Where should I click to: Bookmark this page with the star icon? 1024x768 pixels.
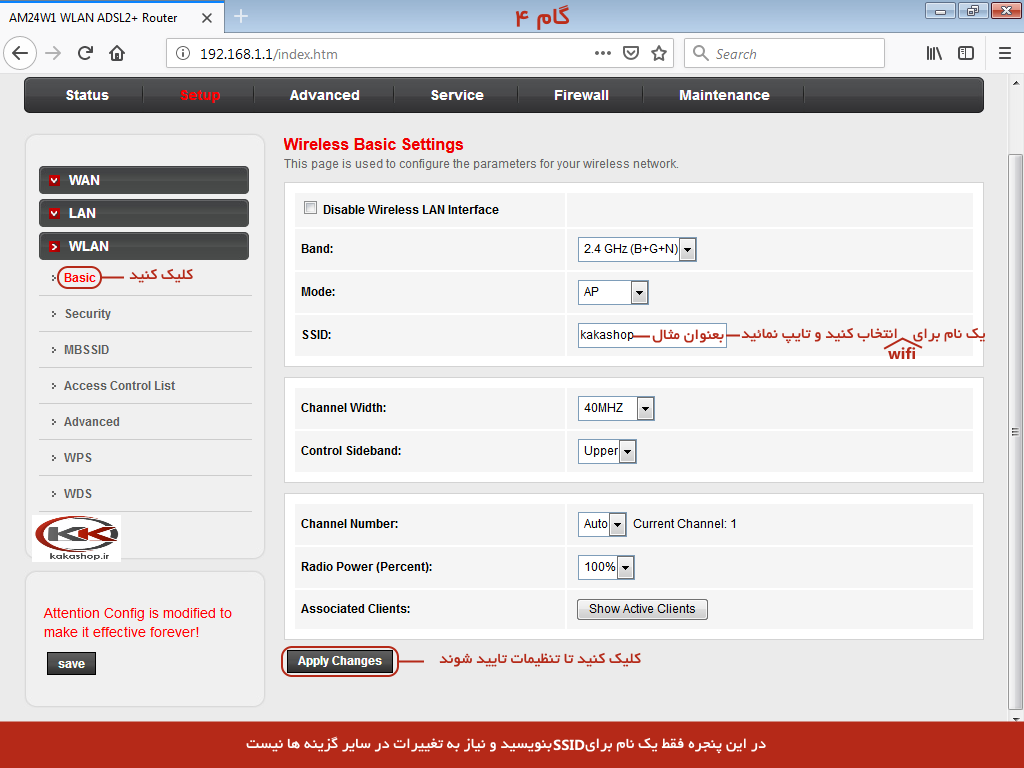[x=659, y=53]
